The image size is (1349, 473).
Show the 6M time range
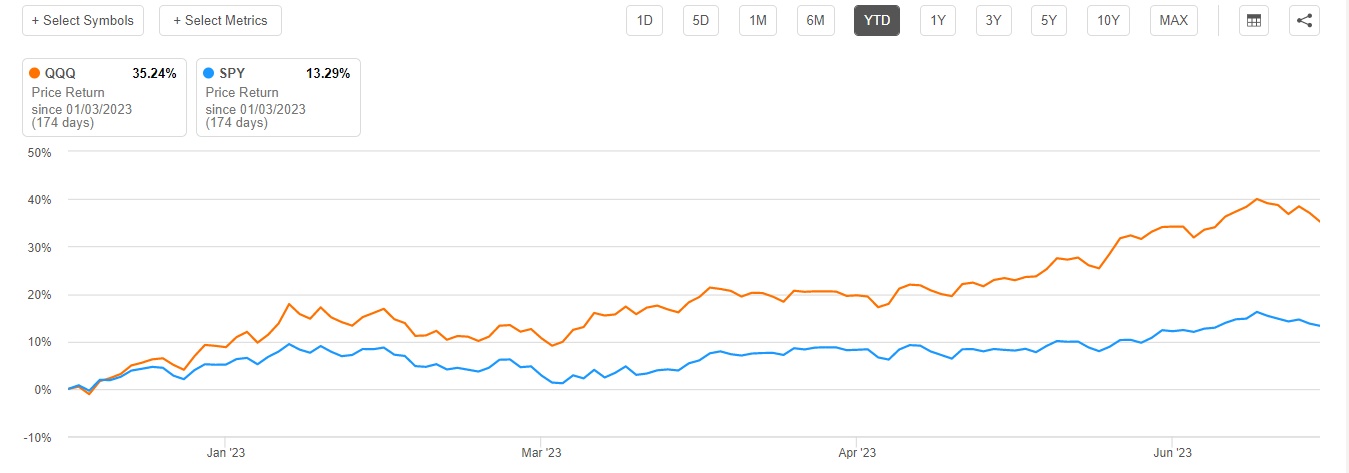point(816,20)
